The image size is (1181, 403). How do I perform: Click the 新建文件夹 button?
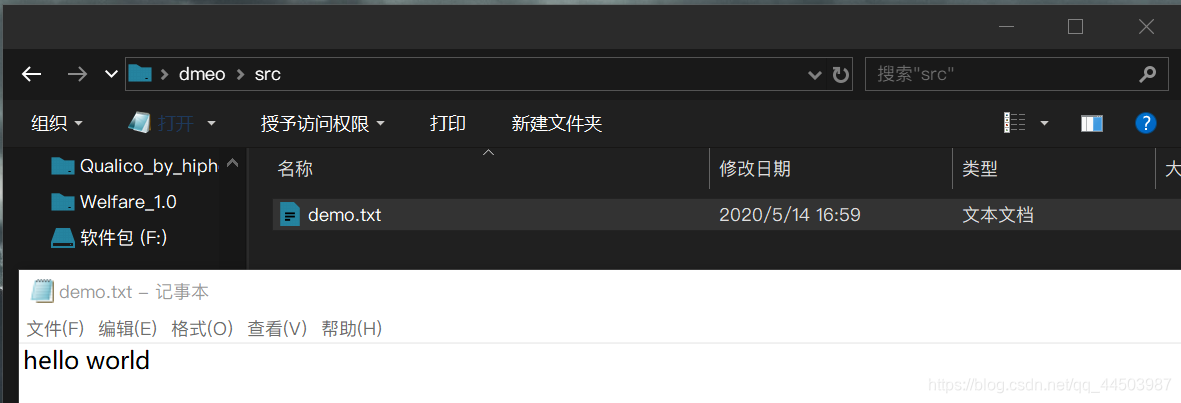coord(557,124)
